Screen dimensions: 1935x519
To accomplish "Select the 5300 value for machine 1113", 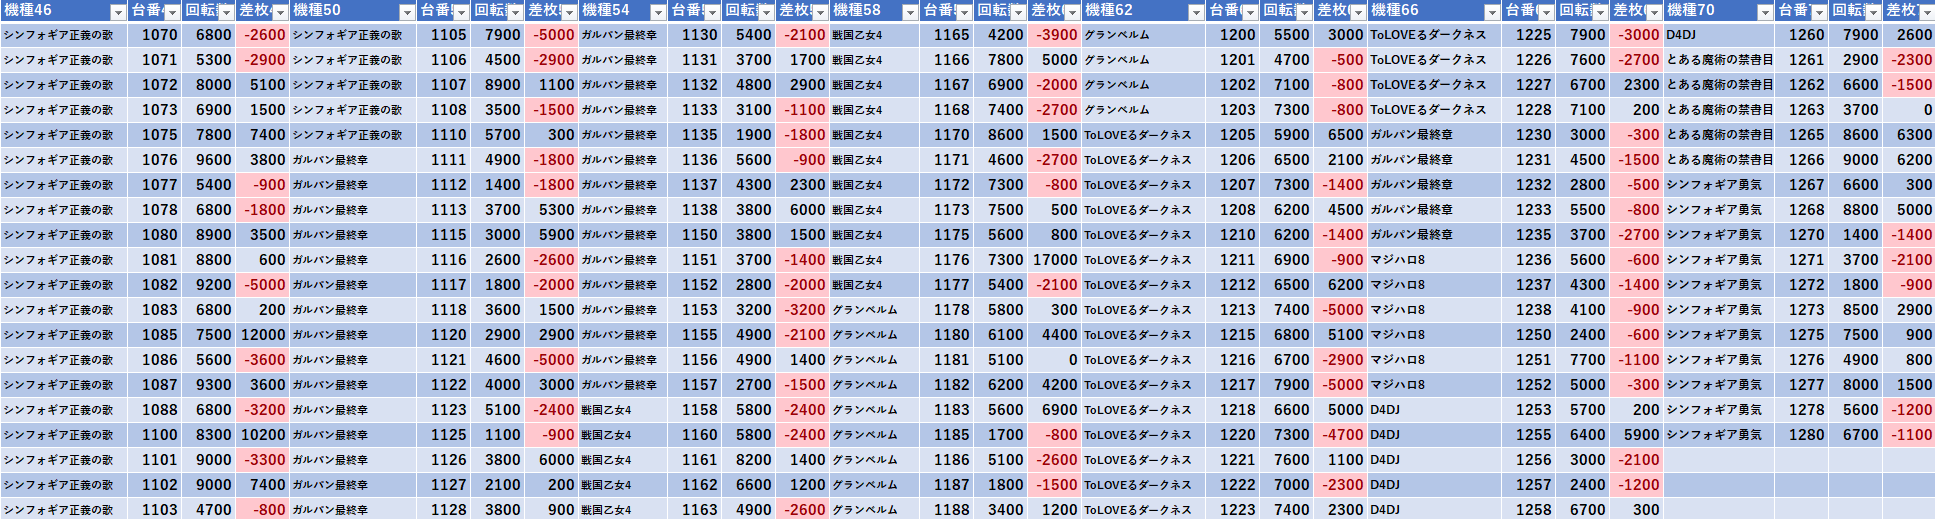I will click(x=551, y=210).
